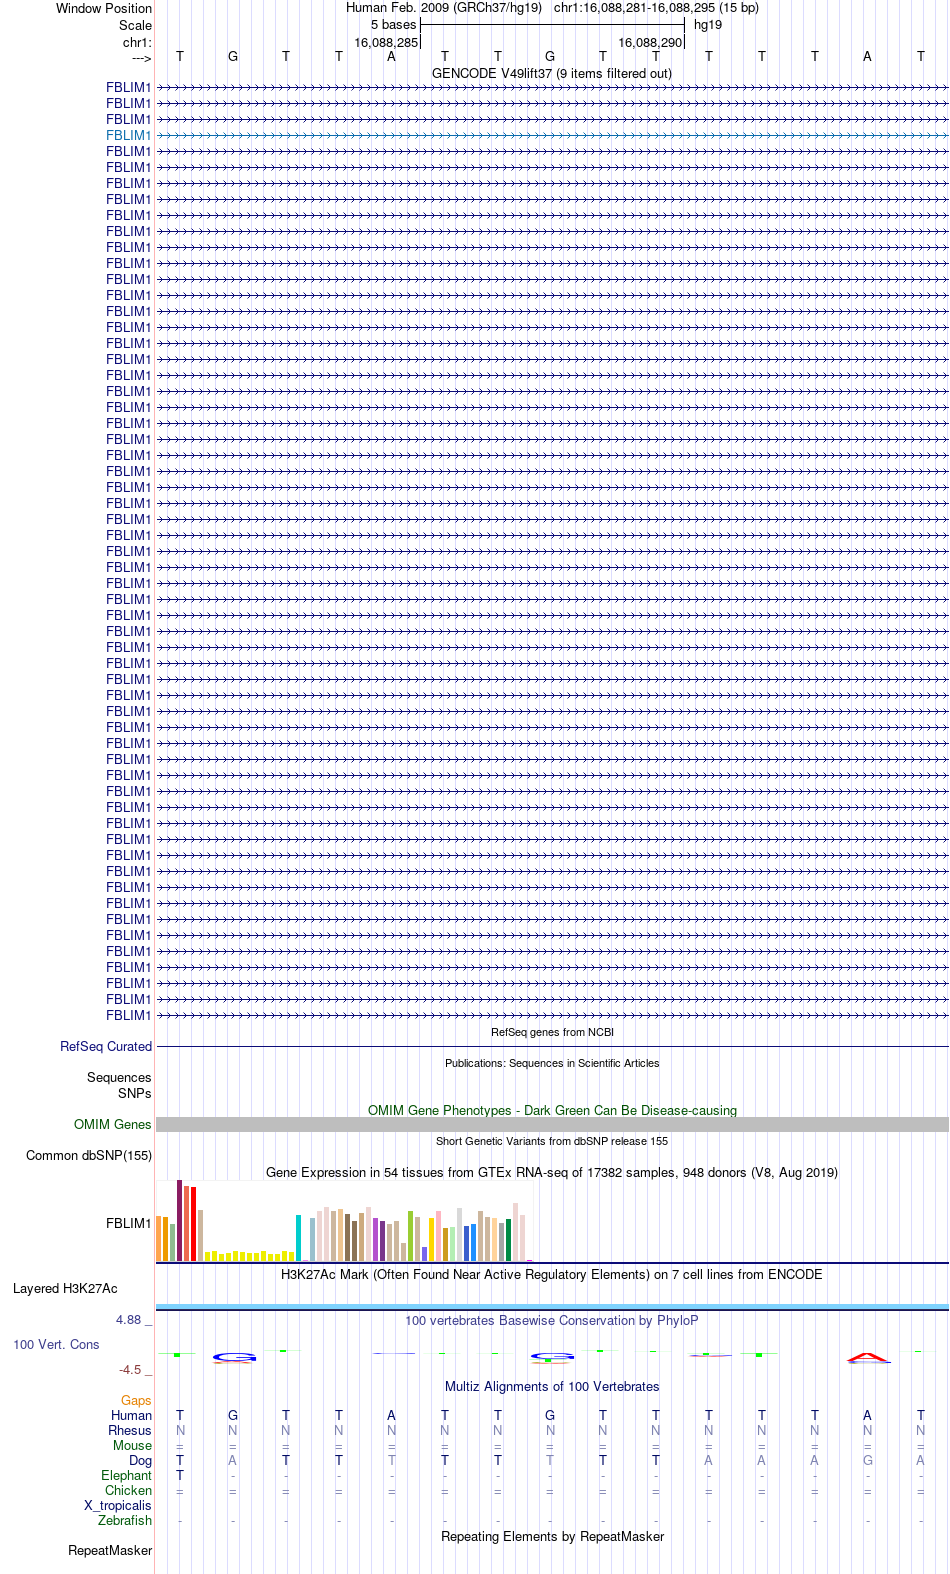This screenshot has height=1574, width=950.
Task: Open the OMIM Gene Phenotypes track heading
Action: tap(552, 1110)
